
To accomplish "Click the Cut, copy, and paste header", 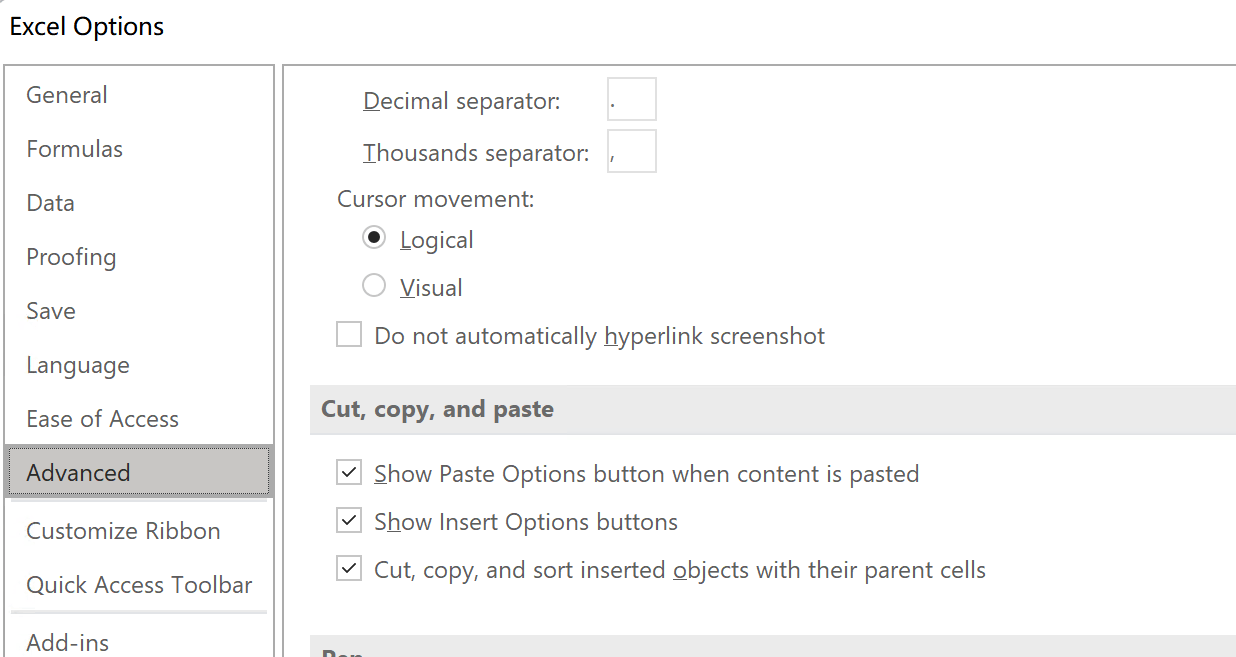I will [437, 409].
